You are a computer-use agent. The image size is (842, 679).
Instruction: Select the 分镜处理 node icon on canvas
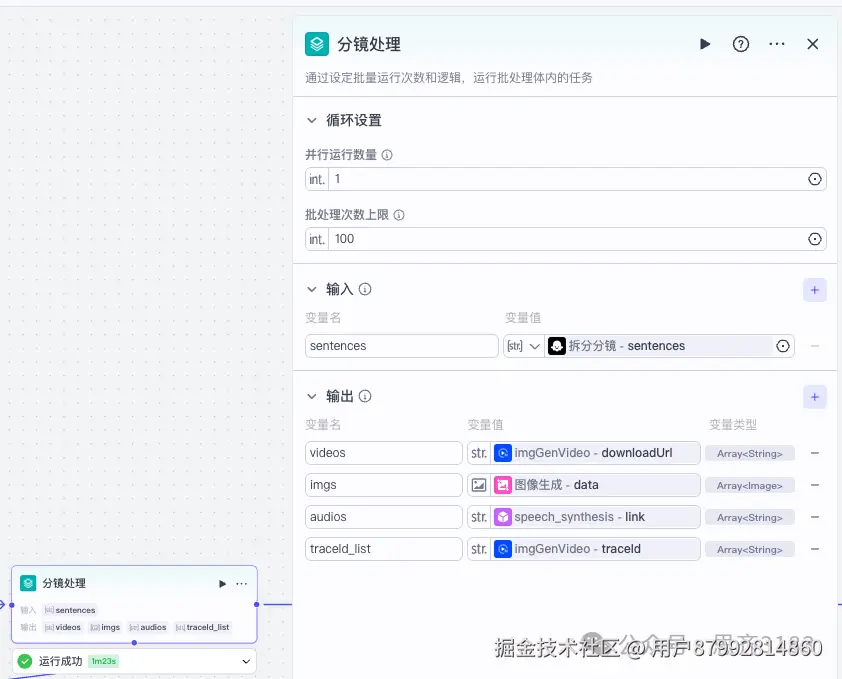28,583
